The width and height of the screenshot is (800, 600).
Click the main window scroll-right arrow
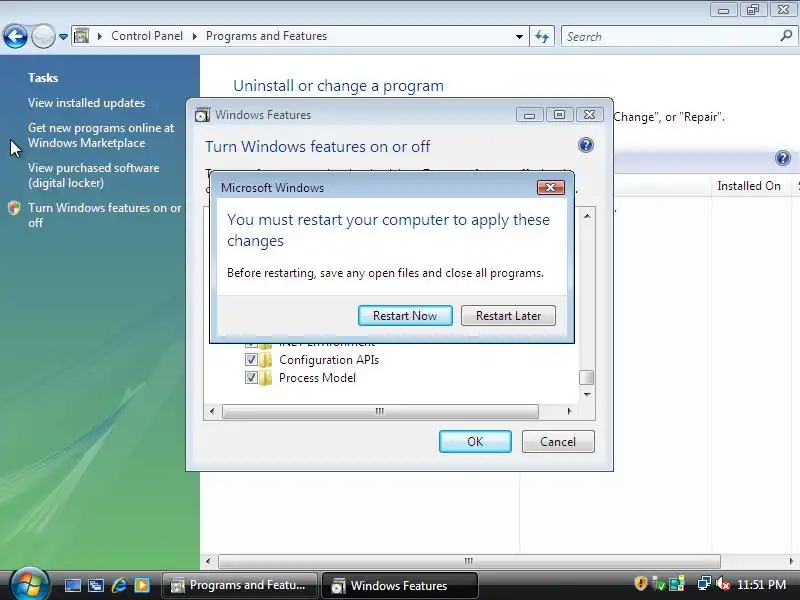[x=791, y=561]
